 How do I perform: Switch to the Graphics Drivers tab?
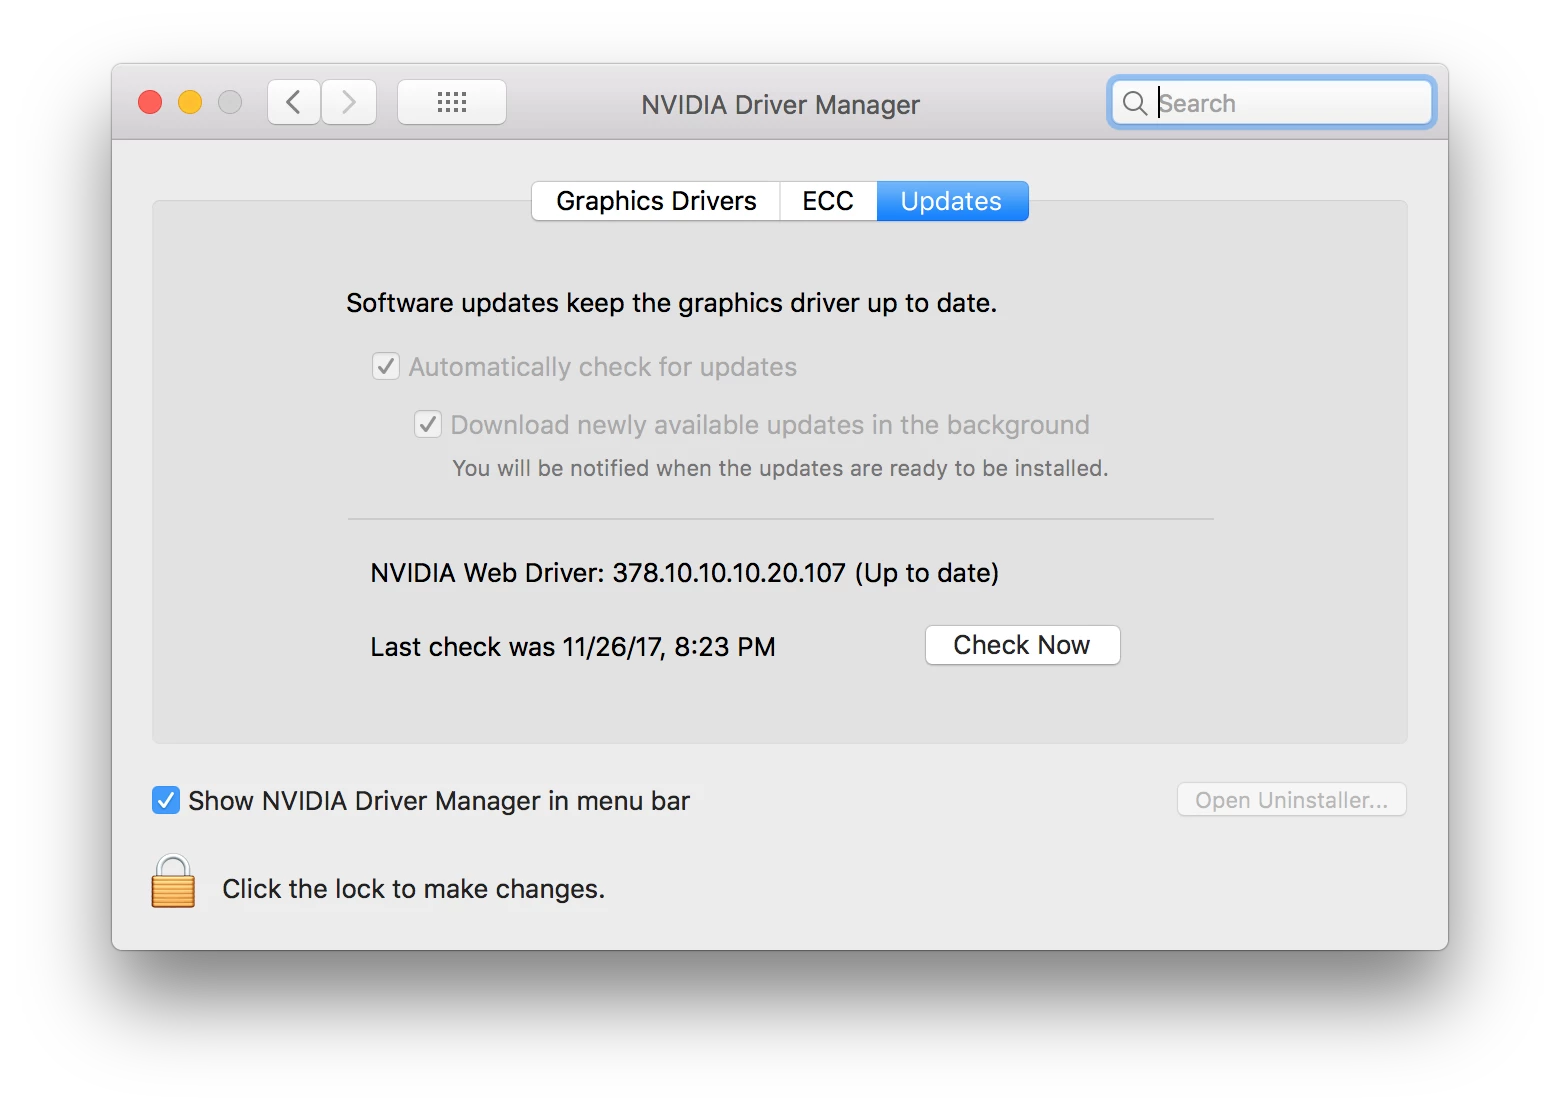click(x=656, y=201)
